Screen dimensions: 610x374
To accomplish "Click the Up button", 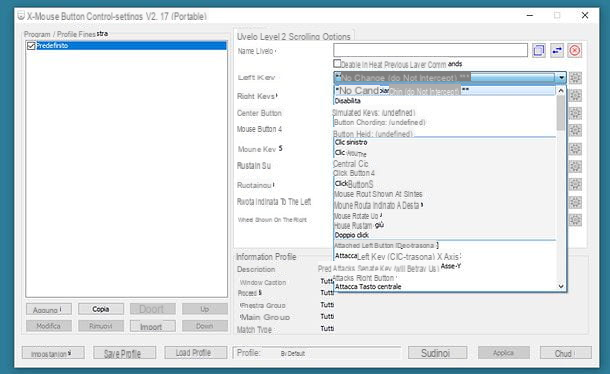I will tap(205, 309).
